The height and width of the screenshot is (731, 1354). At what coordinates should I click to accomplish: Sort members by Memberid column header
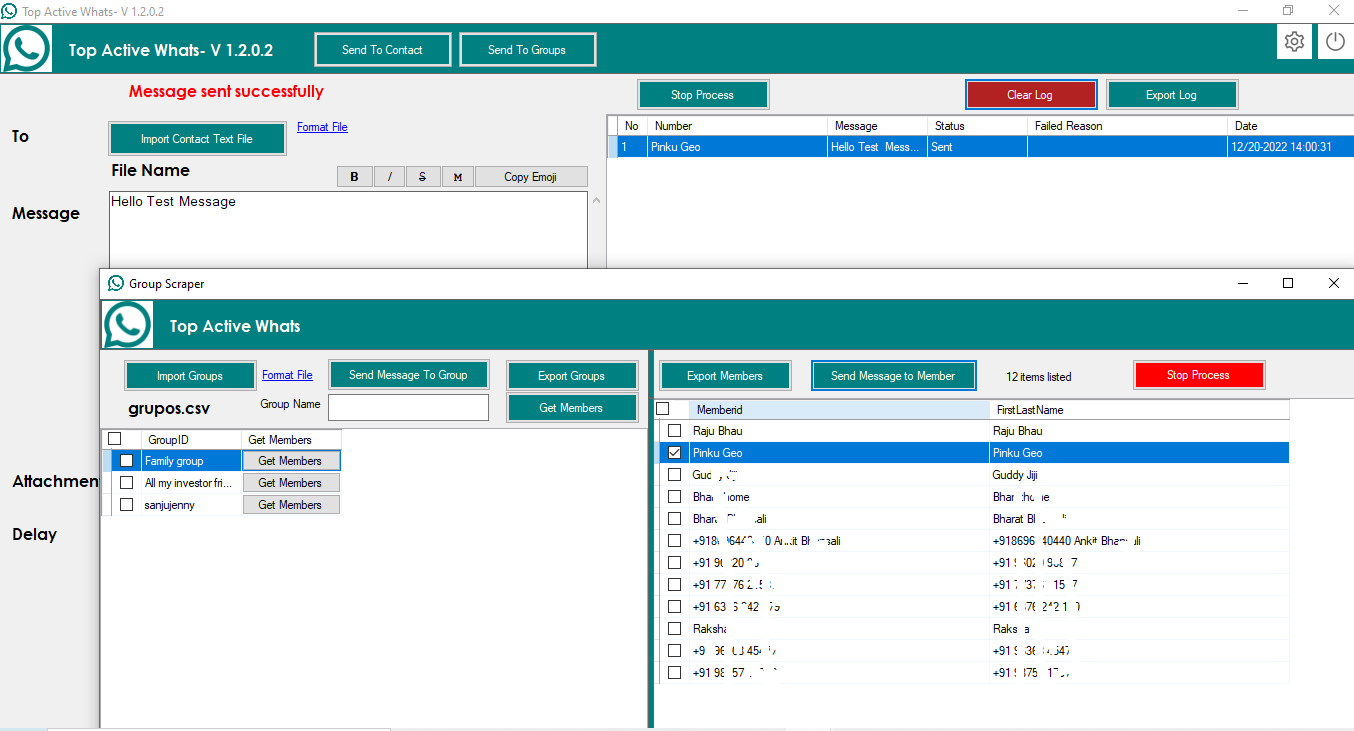tap(839, 410)
